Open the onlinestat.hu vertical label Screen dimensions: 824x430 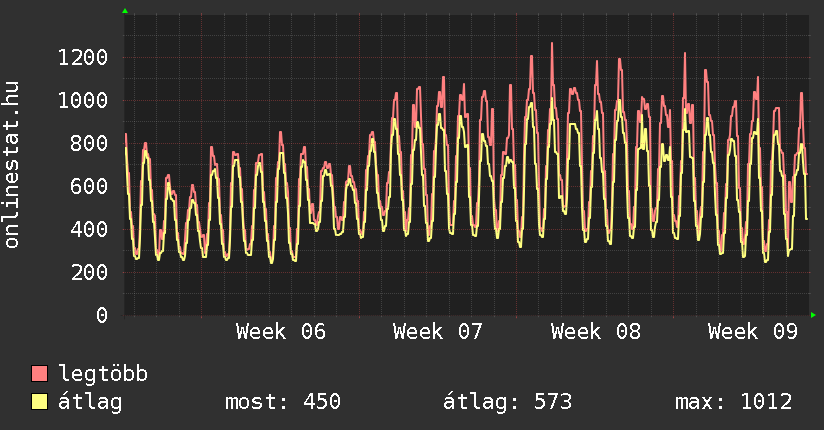point(13,166)
